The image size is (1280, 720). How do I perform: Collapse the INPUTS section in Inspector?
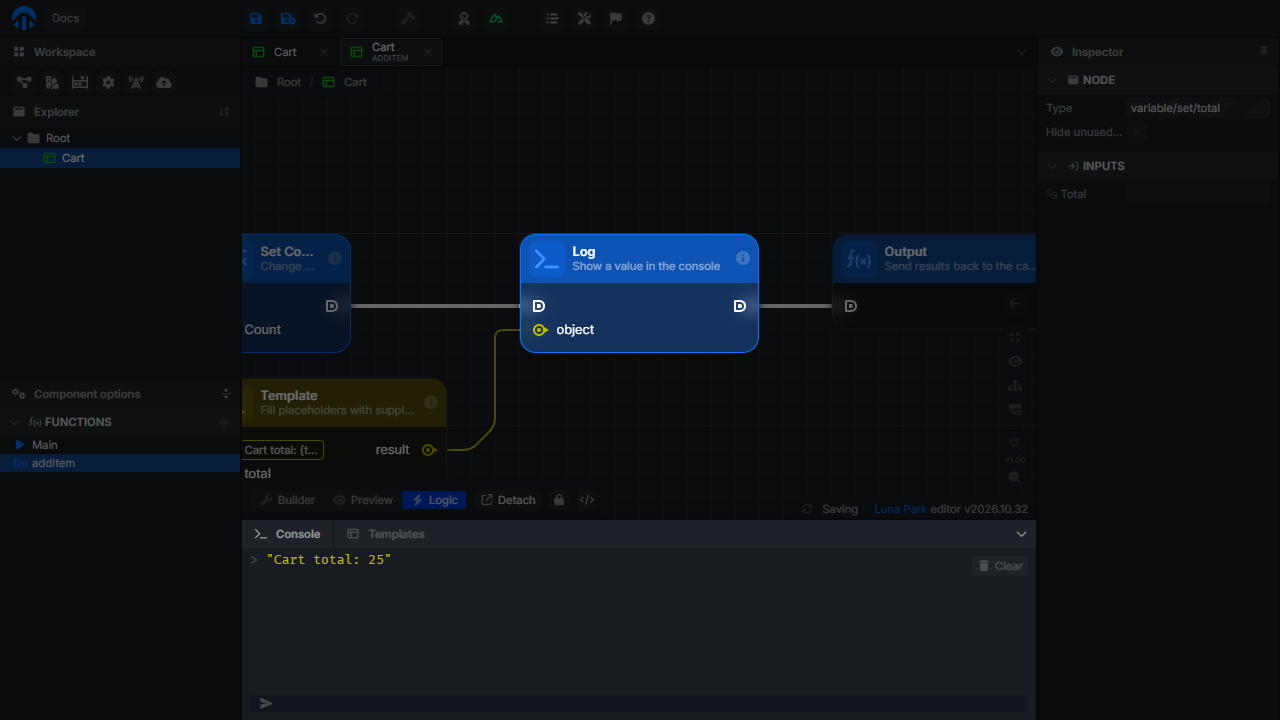[x=1052, y=166]
